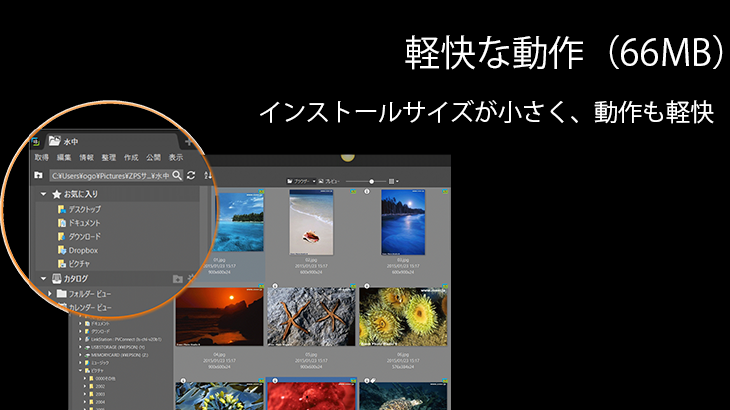This screenshot has width=730, height=410.
Task: Select thumbnail 02.jpg seashell on beach
Action: [311, 222]
